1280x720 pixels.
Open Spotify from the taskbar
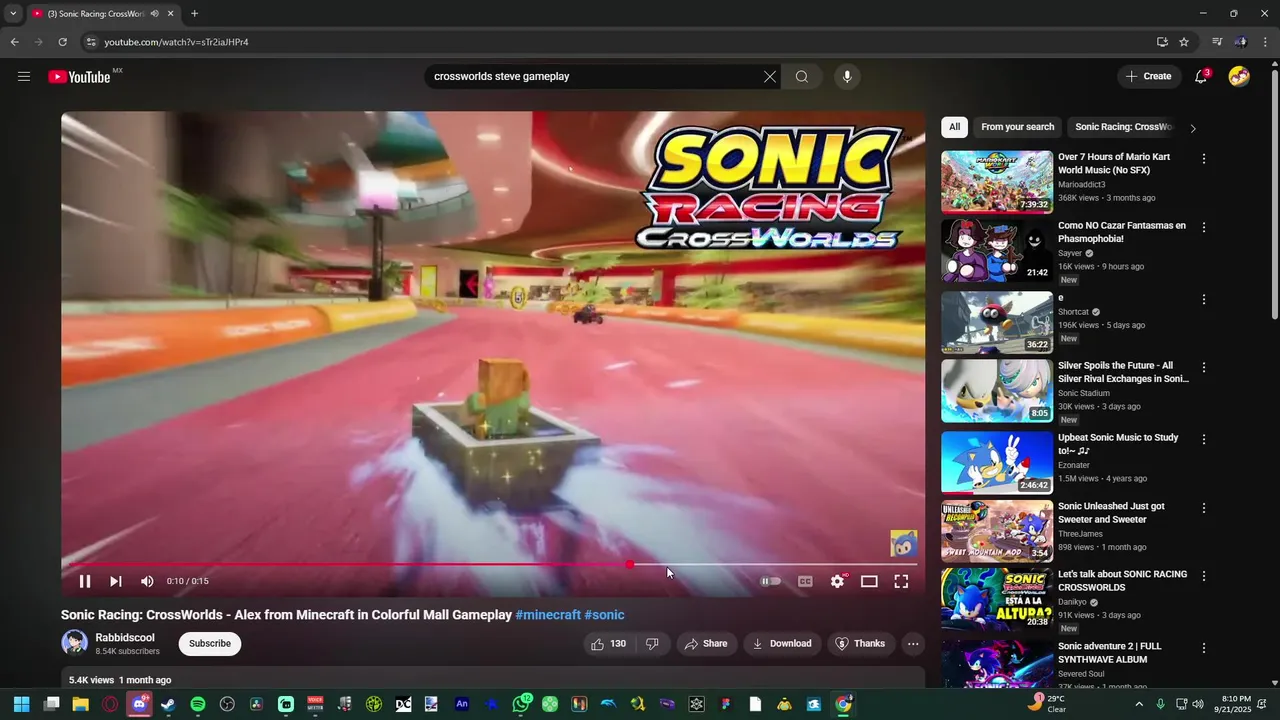[x=198, y=704]
